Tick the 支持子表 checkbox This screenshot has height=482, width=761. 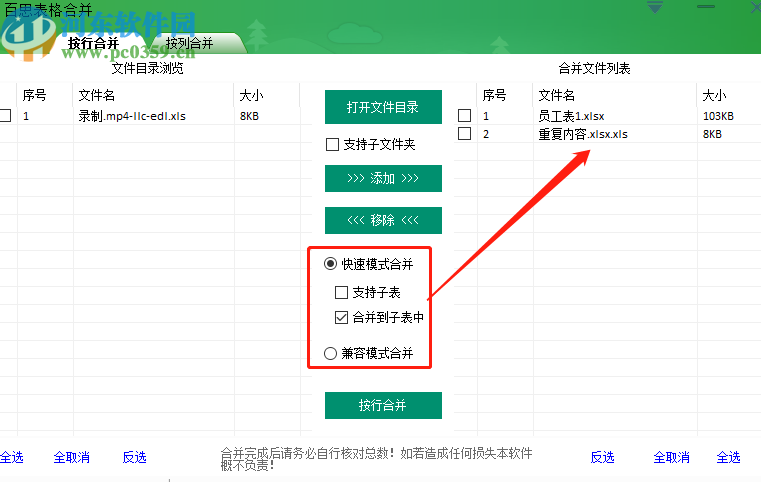pos(342,293)
